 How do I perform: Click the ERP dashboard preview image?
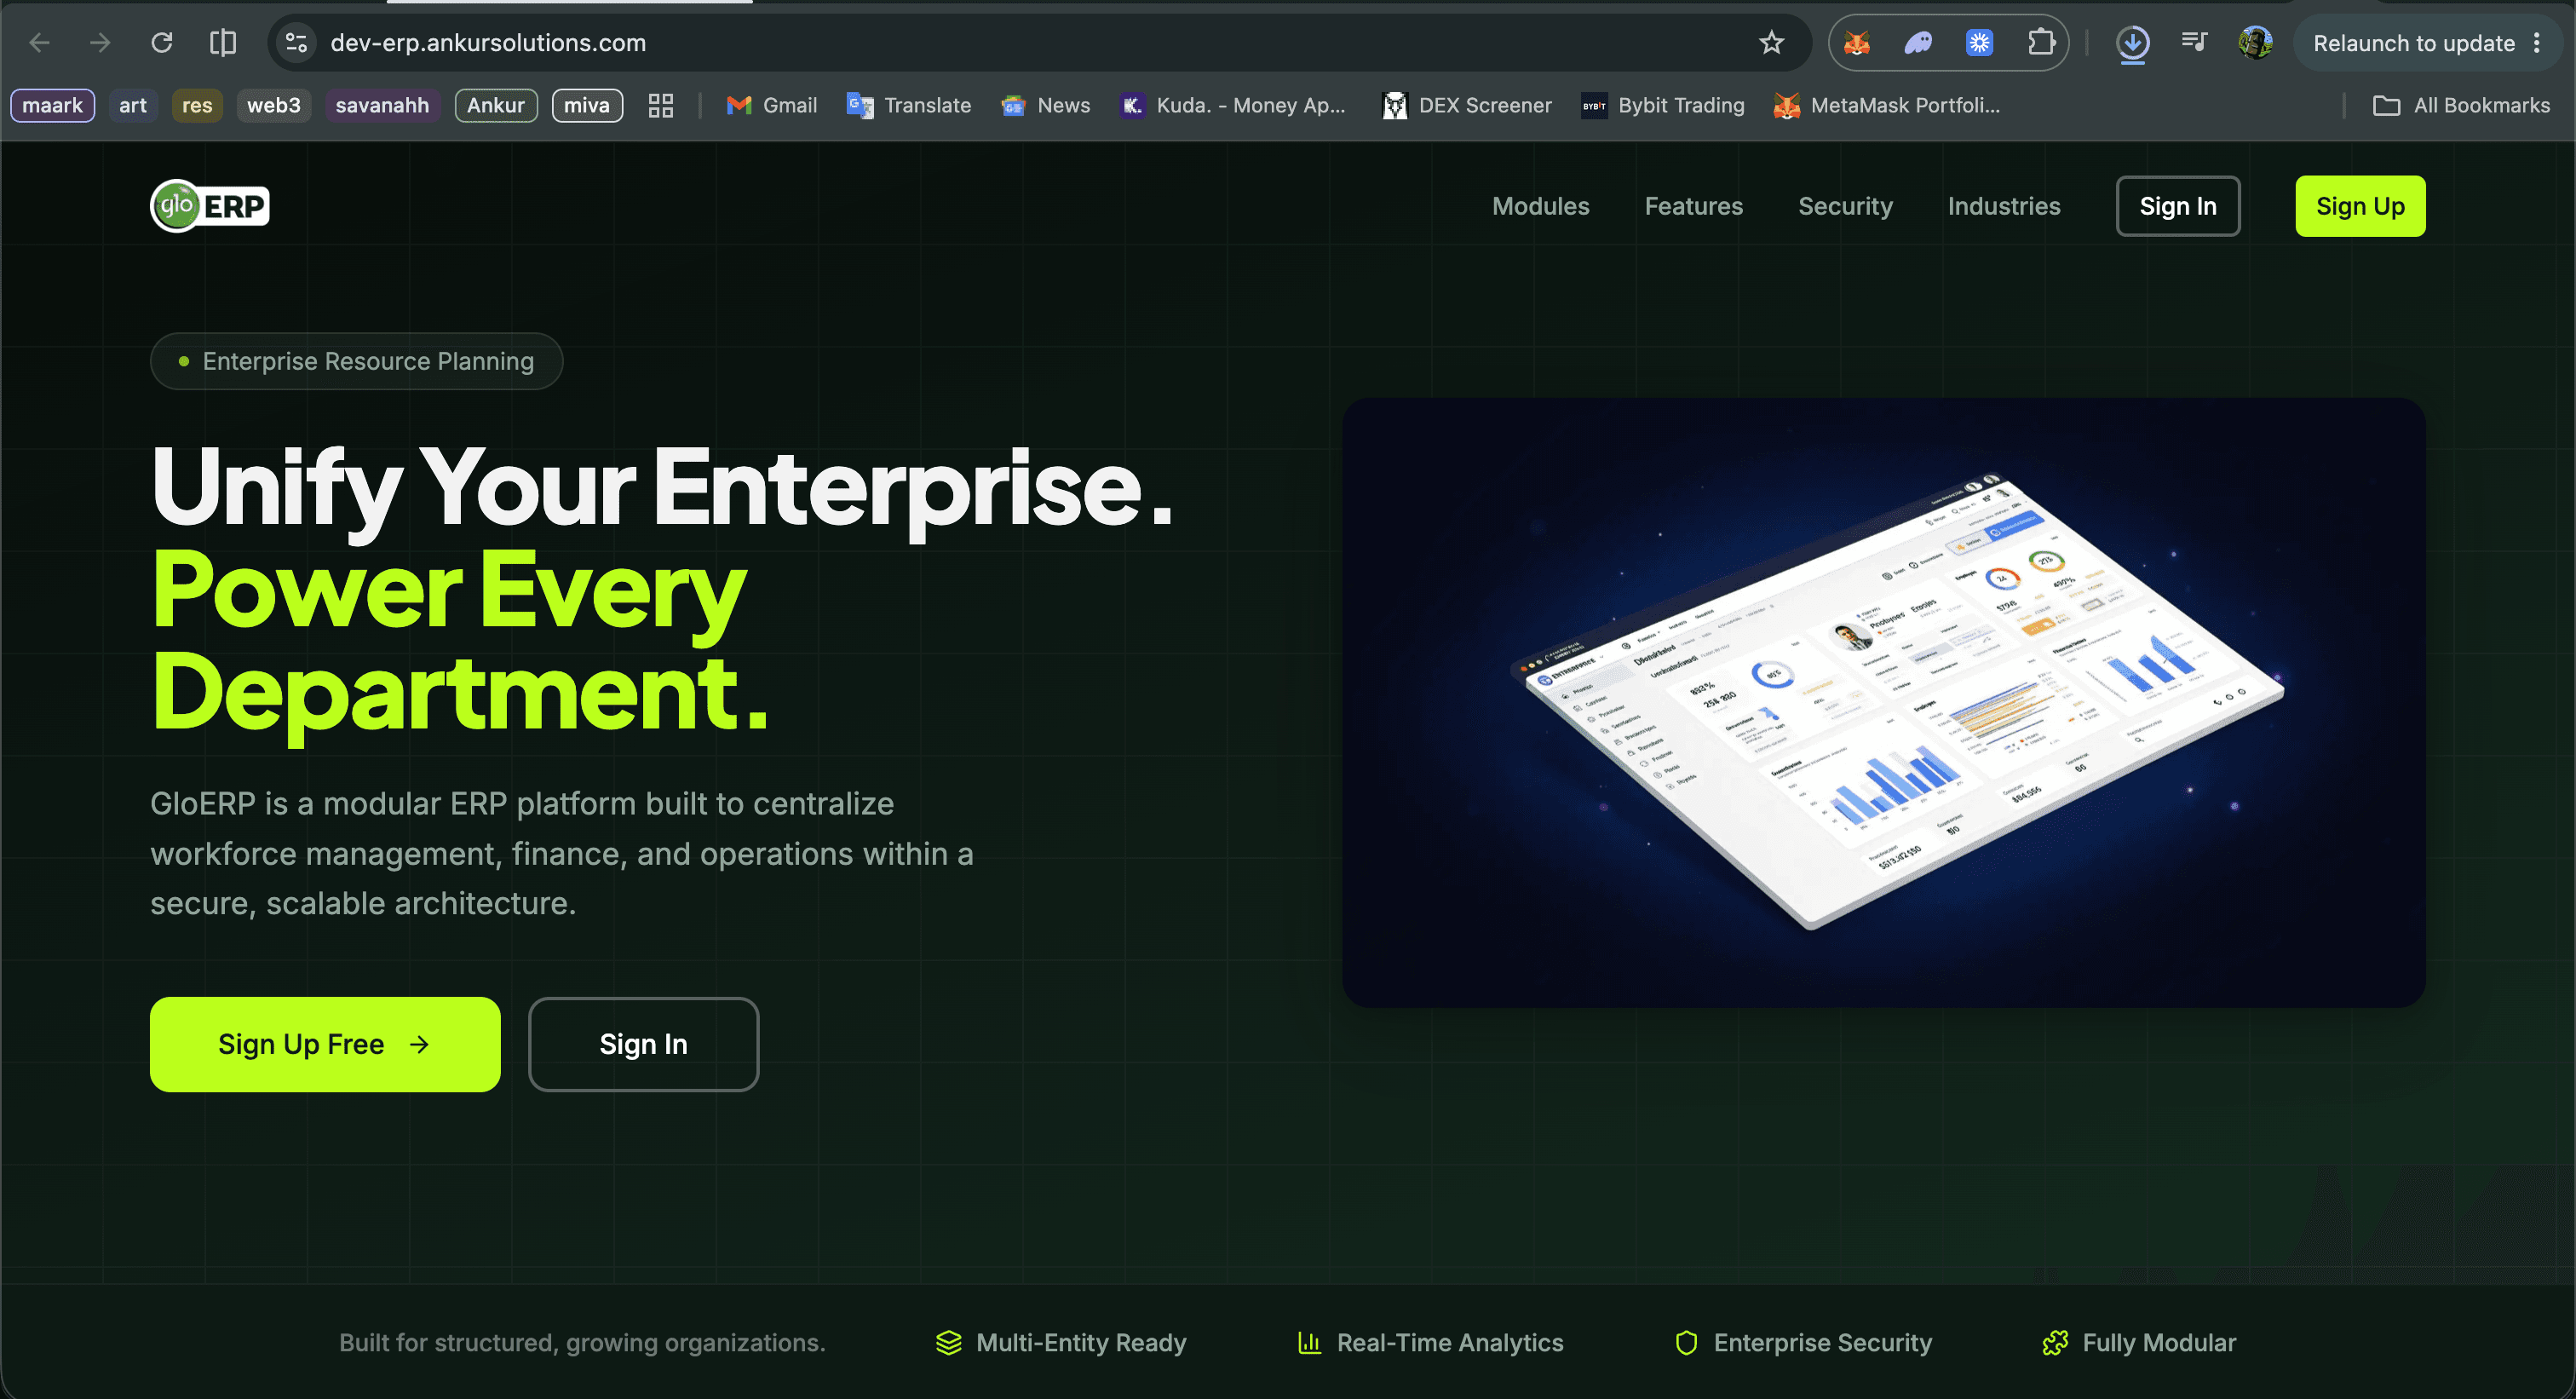[1884, 702]
